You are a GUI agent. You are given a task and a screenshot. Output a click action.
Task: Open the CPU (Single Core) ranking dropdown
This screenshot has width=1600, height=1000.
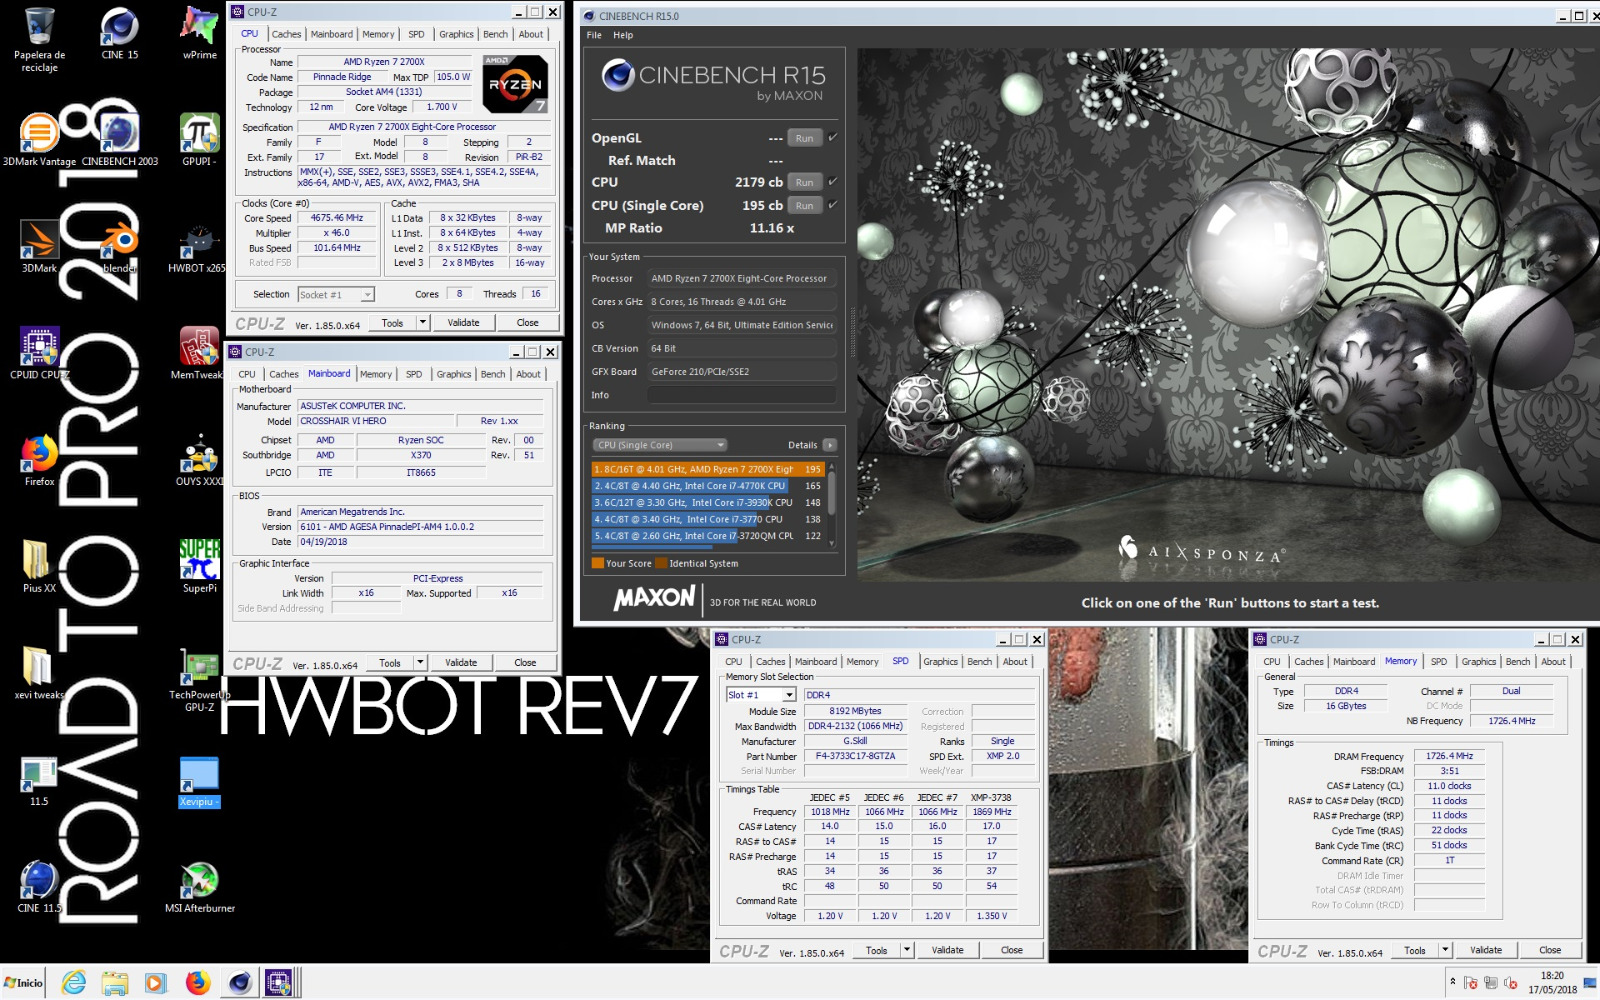(659, 445)
